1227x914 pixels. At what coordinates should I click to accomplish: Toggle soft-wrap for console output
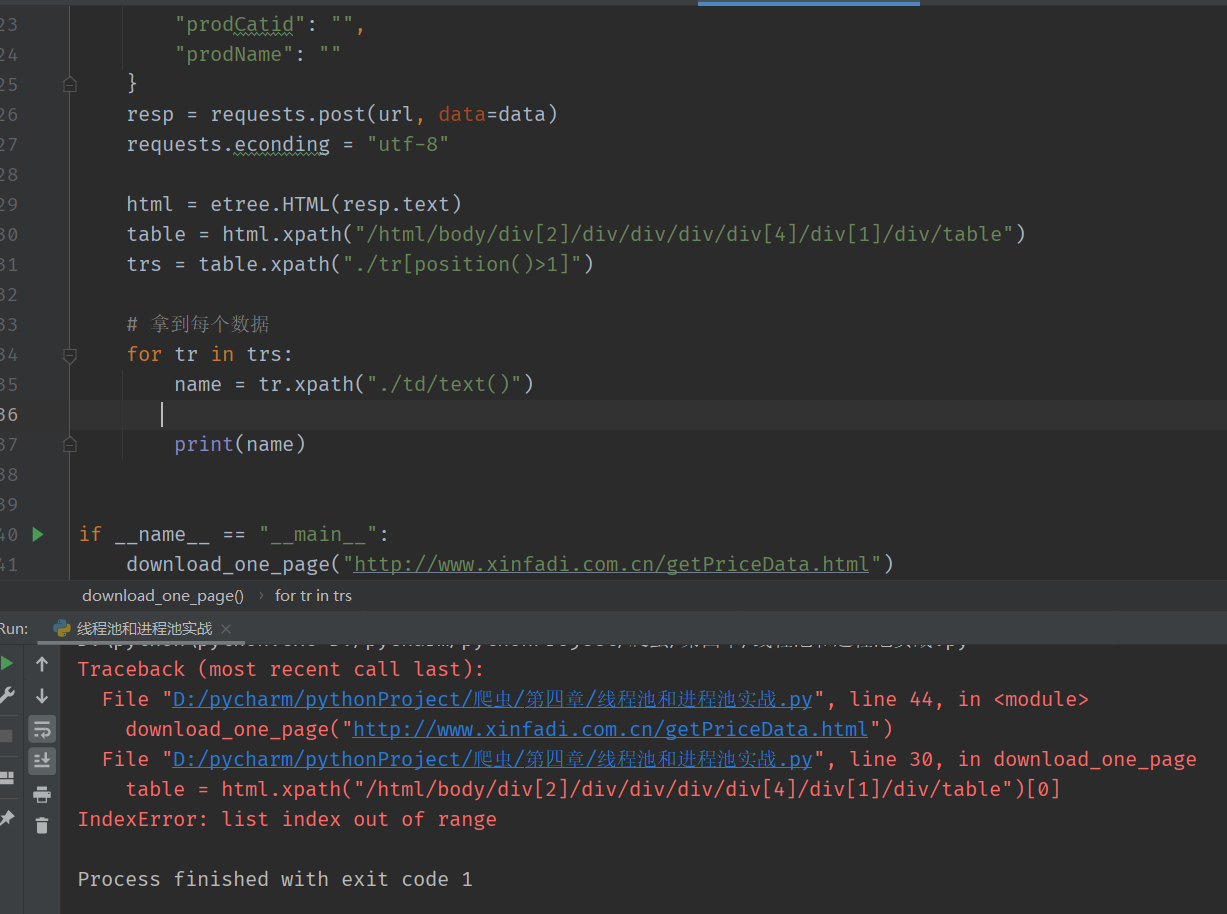point(42,729)
